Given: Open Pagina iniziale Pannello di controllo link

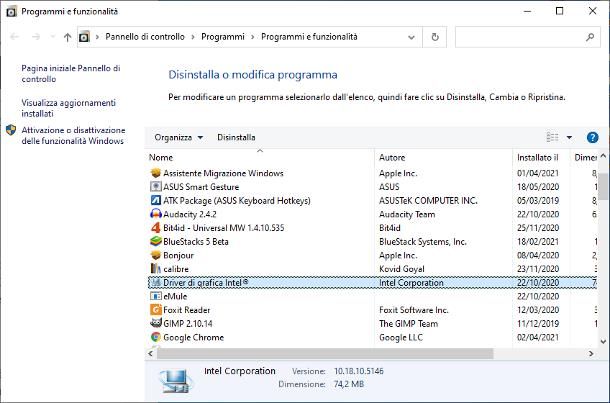Looking at the screenshot, I should 70,74.
